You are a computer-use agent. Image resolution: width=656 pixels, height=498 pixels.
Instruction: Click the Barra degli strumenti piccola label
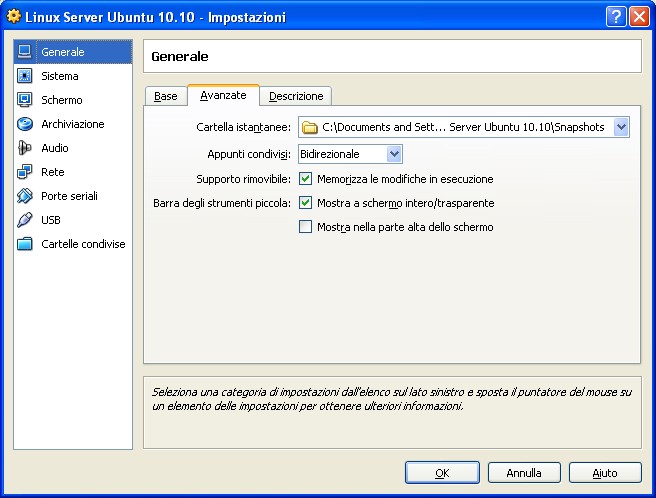point(222,203)
